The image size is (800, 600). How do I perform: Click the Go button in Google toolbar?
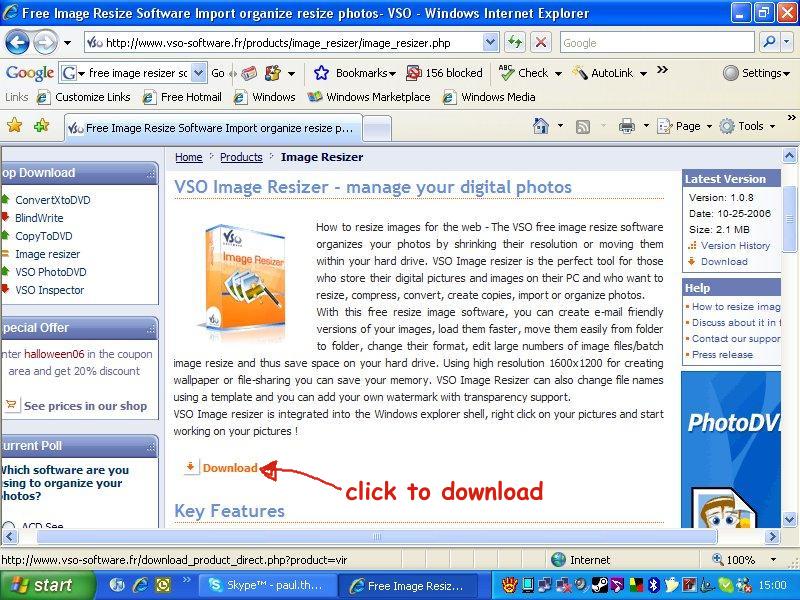pyautogui.click(x=218, y=73)
